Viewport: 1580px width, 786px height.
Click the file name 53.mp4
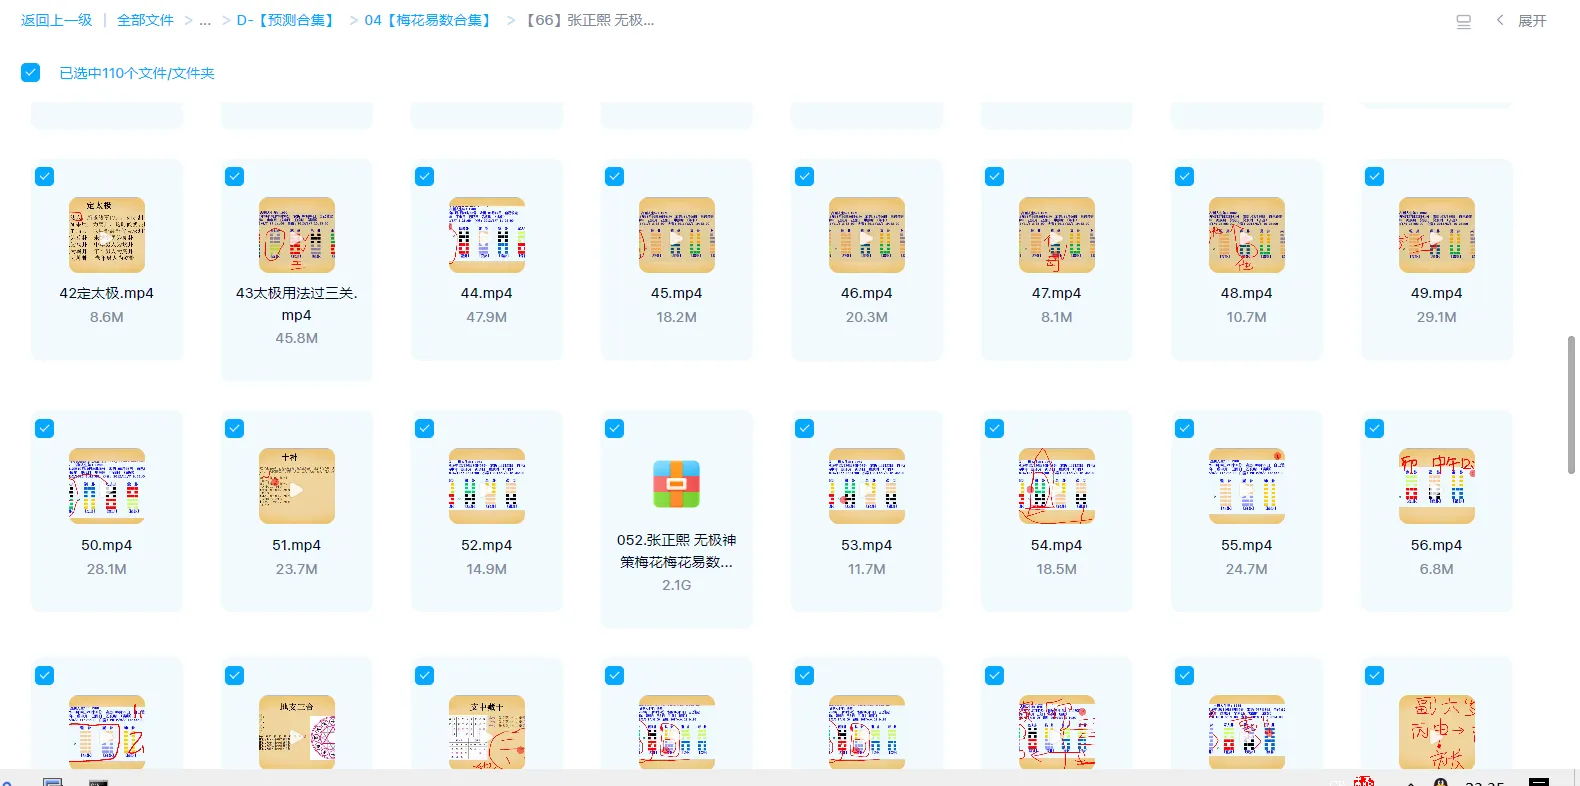click(x=867, y=545)
